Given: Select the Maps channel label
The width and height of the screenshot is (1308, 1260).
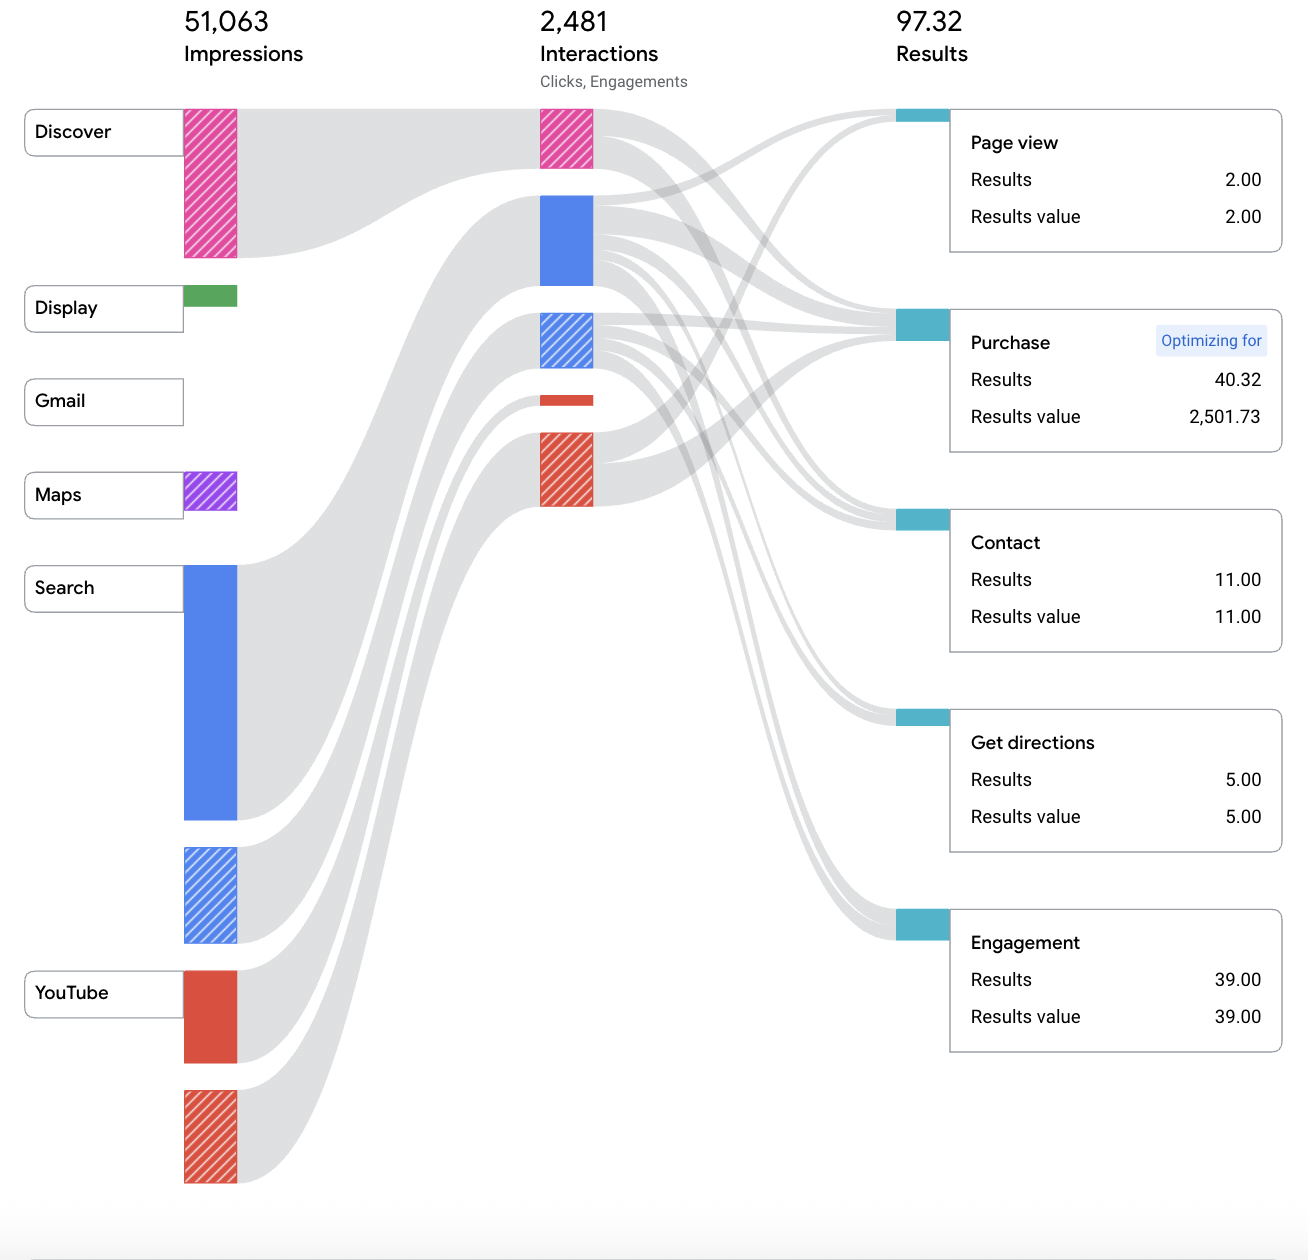Looking at the screenshot, I should click(103, 496).
